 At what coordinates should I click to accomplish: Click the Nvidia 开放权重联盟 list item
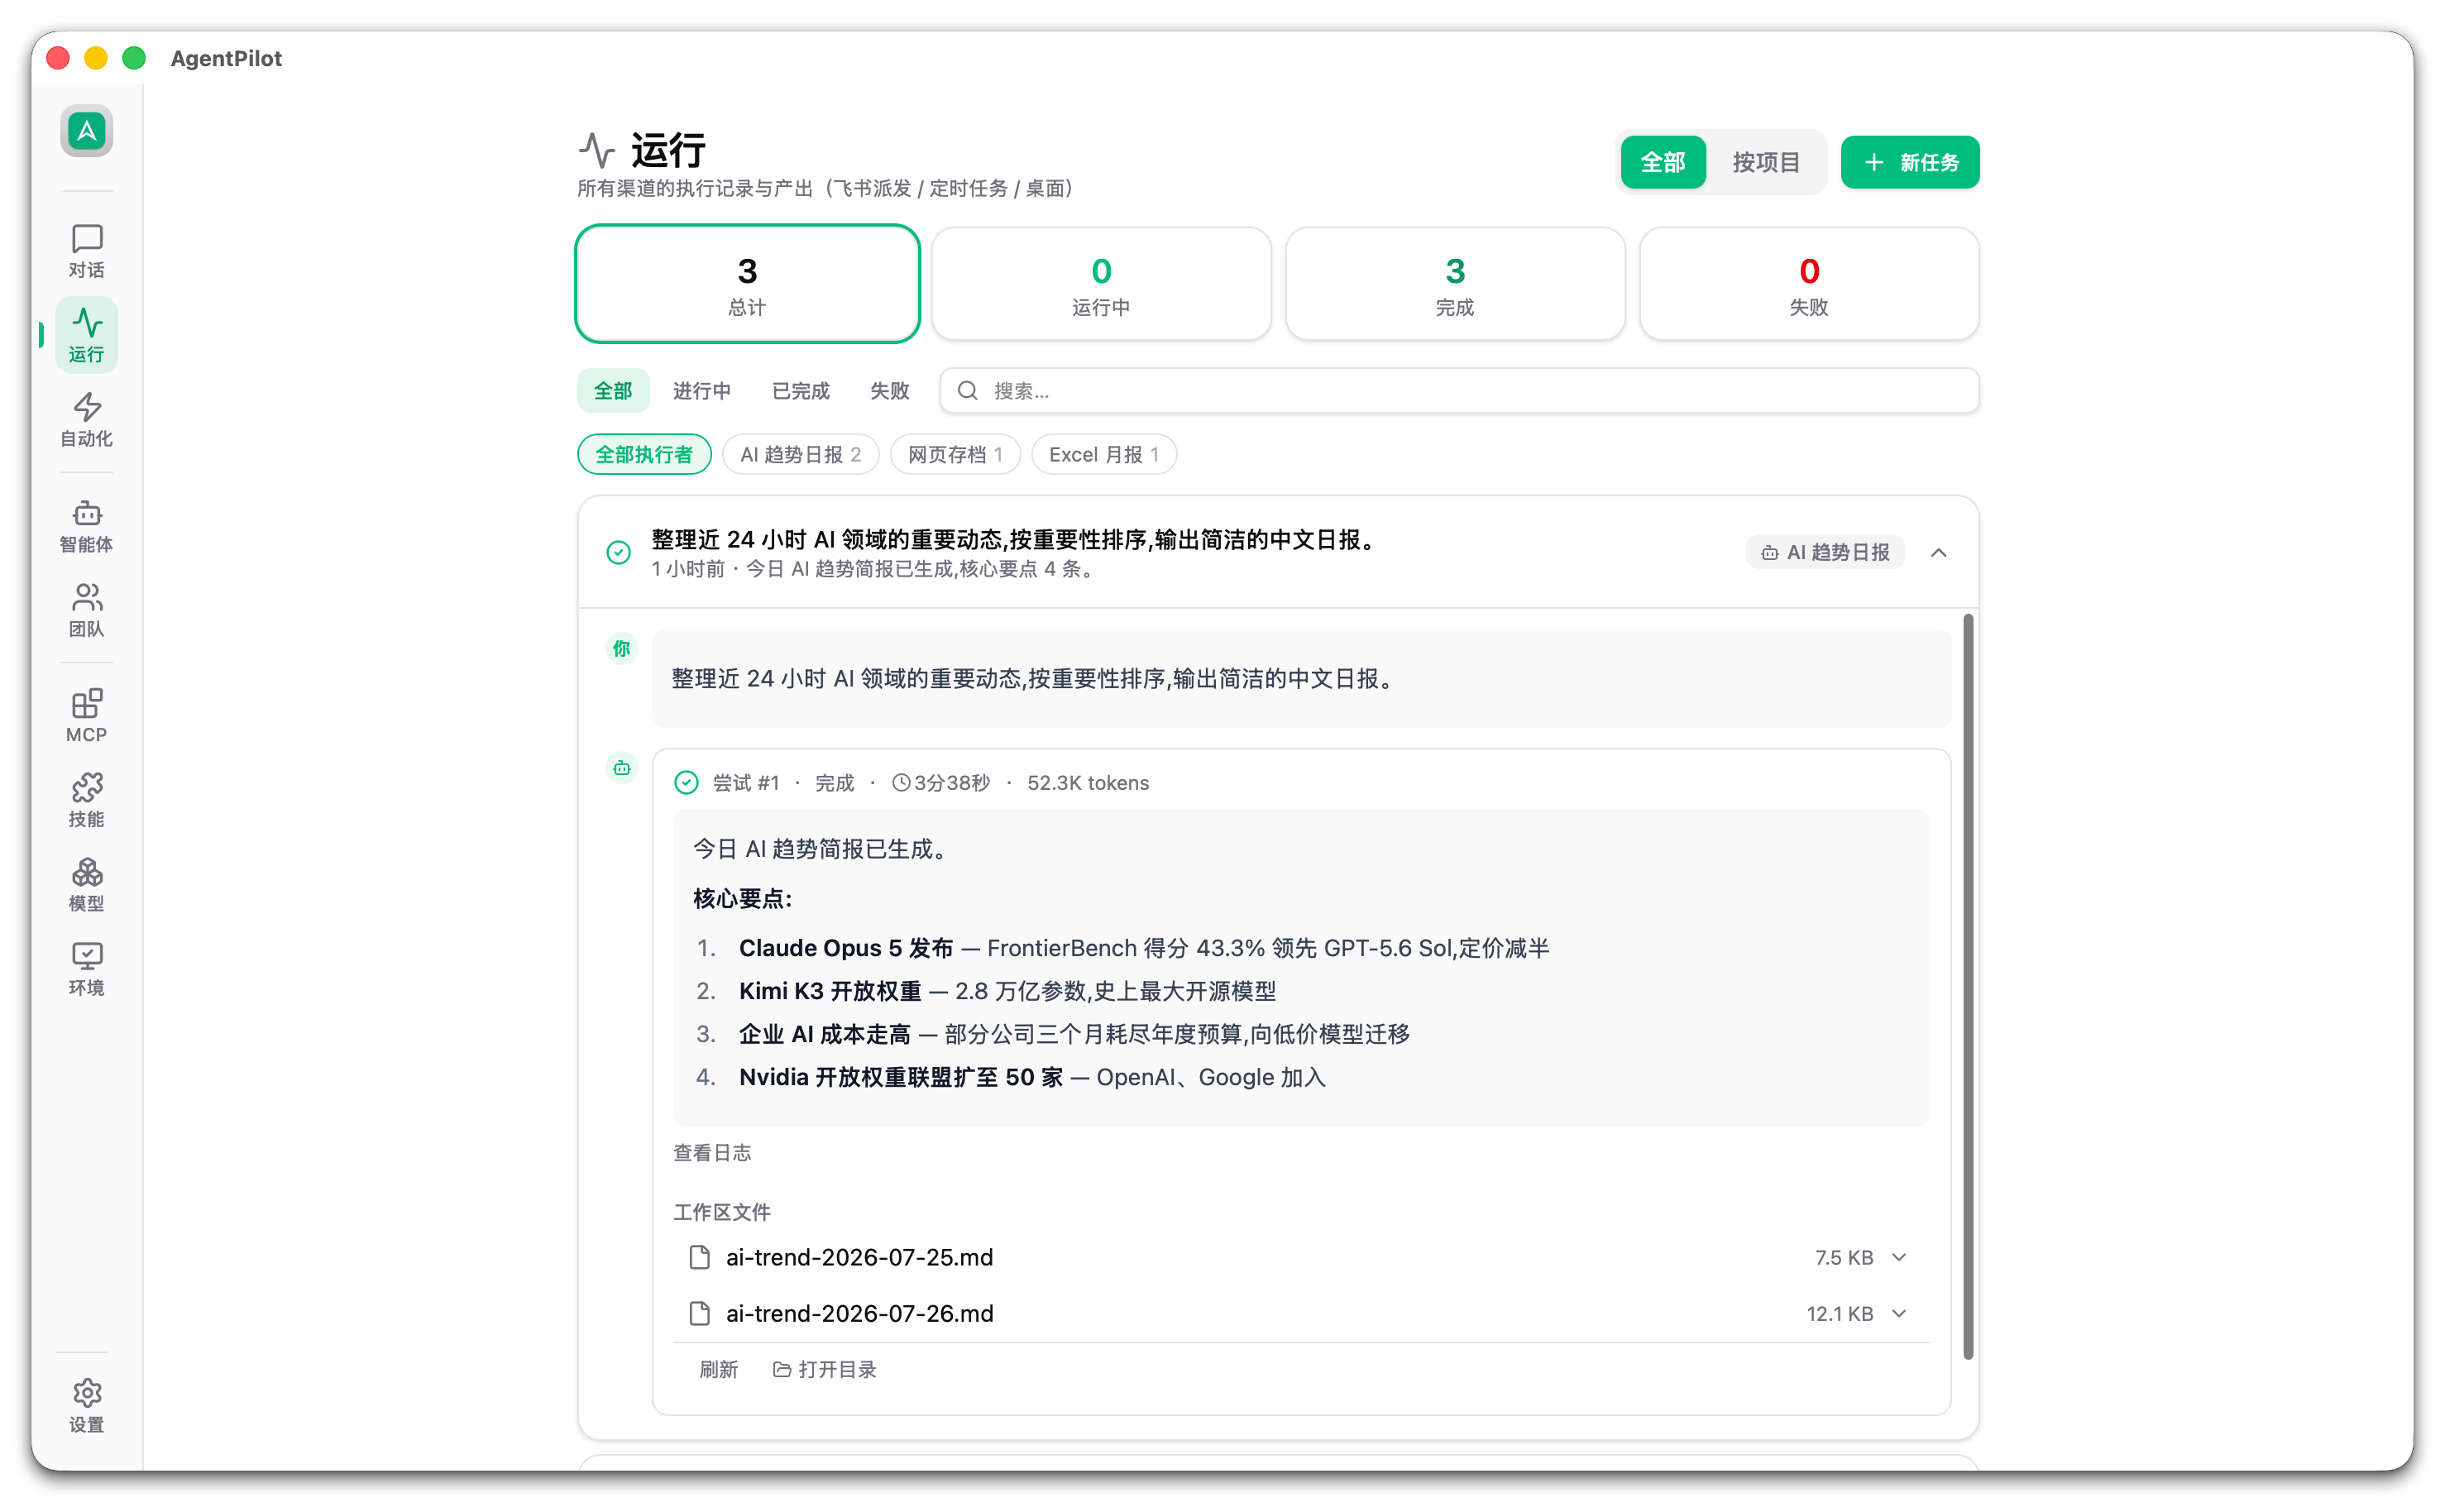point(1032,1077)
